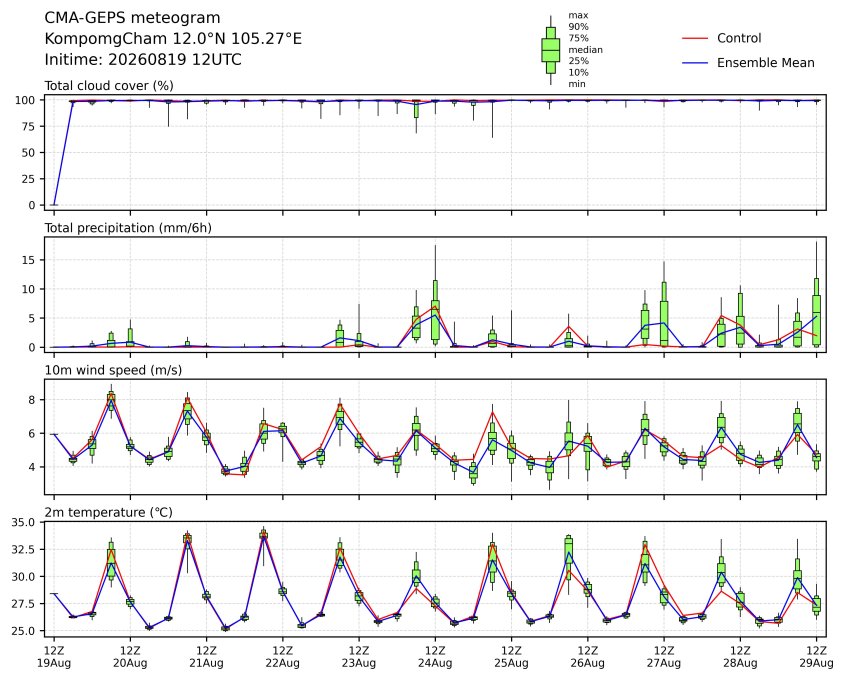Click the cloud cover starting point at zero
Screen dimensions: 845x680
pos(54,205)
